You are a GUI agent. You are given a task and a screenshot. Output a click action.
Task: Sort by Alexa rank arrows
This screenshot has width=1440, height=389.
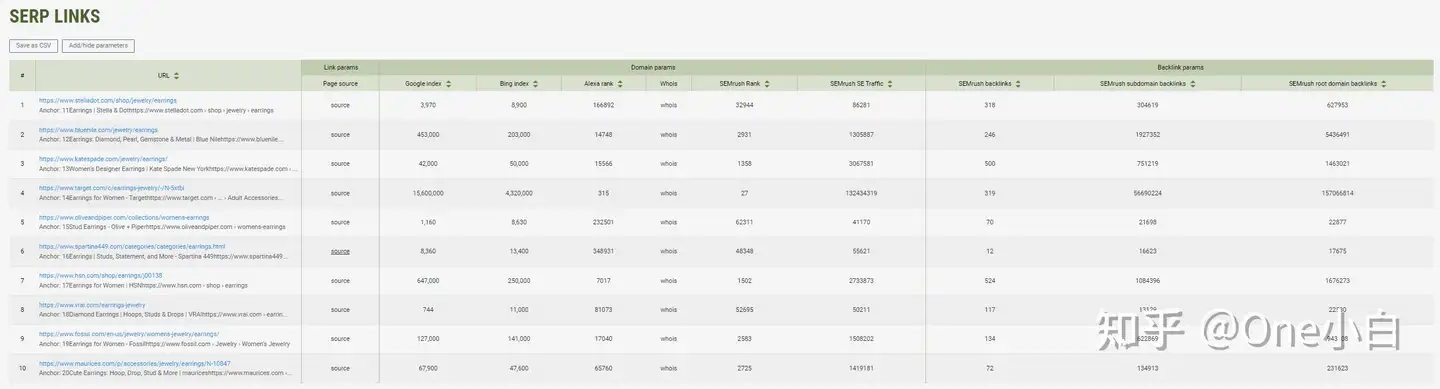pyautogui.click(x=620, y=84)
